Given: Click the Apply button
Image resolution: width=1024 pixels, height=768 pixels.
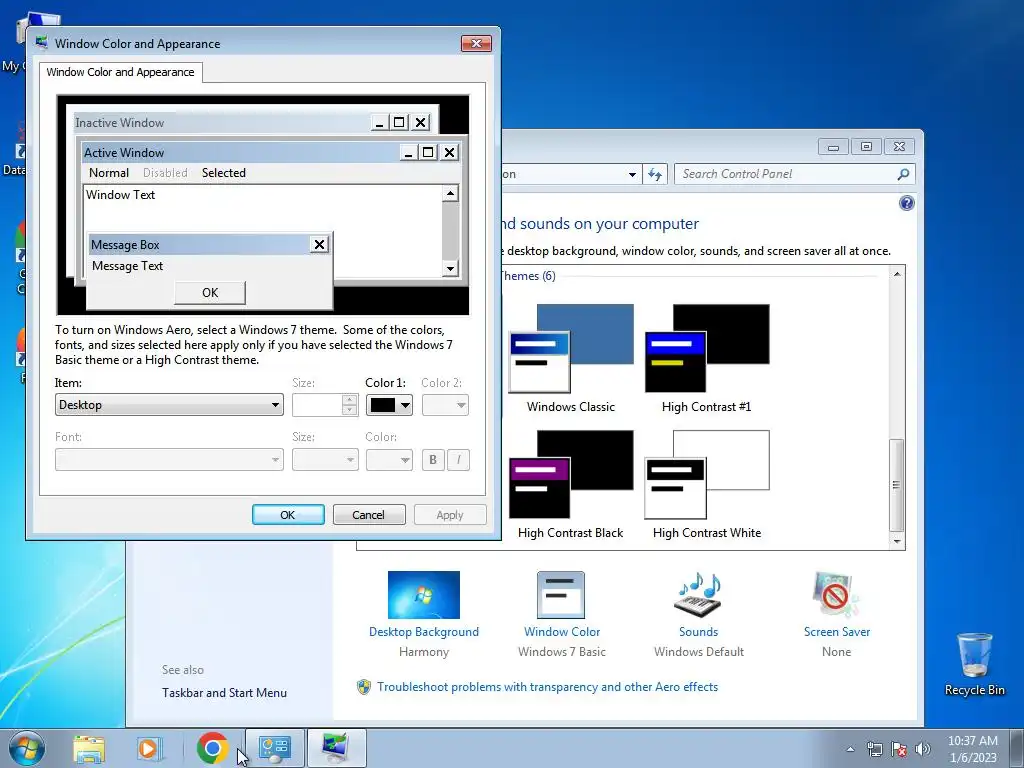Looking at the screenshot, I should (450, 515).
